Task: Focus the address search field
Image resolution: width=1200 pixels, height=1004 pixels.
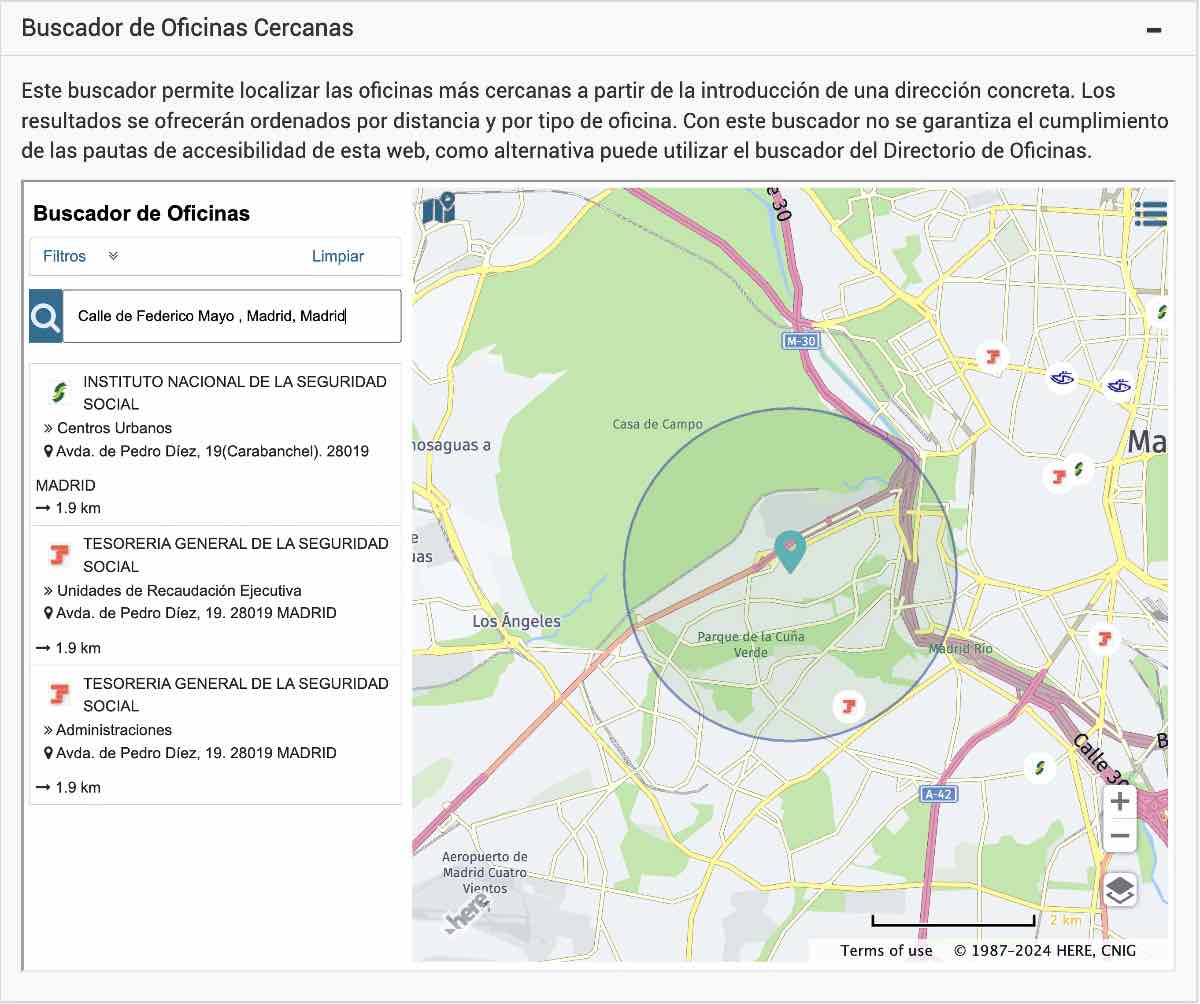Action: click(232, 317)
